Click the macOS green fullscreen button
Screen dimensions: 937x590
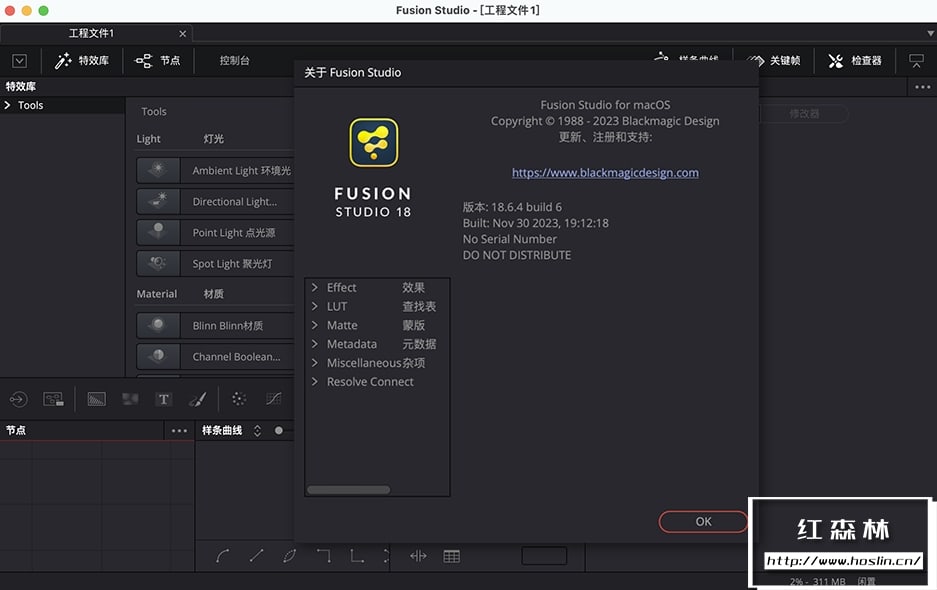tap(43, 10)
